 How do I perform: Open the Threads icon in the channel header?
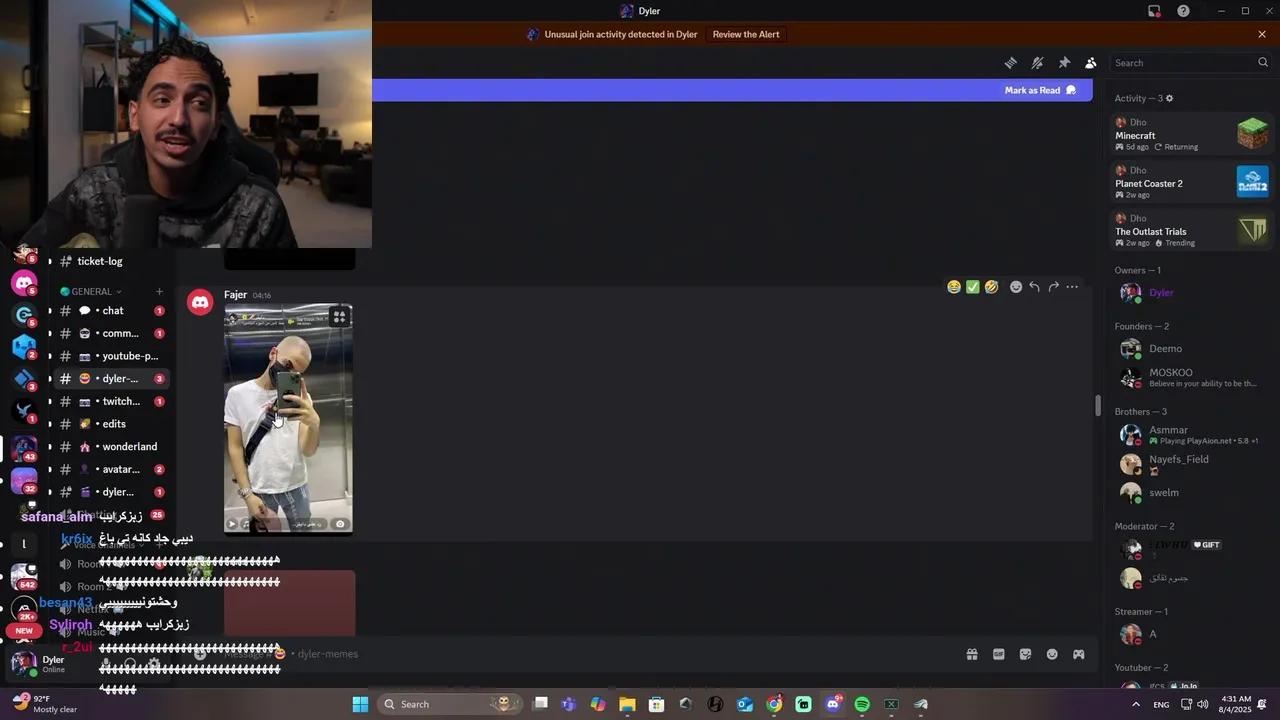(x=1011, y=63)
